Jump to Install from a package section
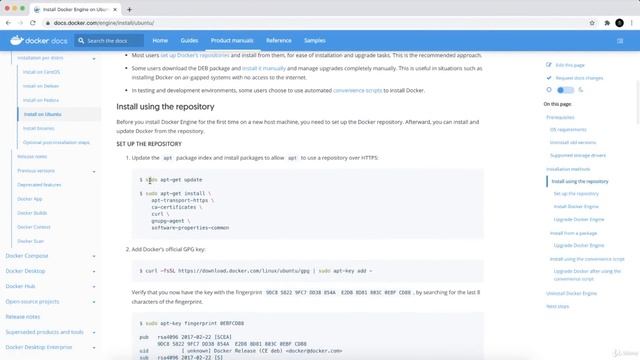 [573, 233]
